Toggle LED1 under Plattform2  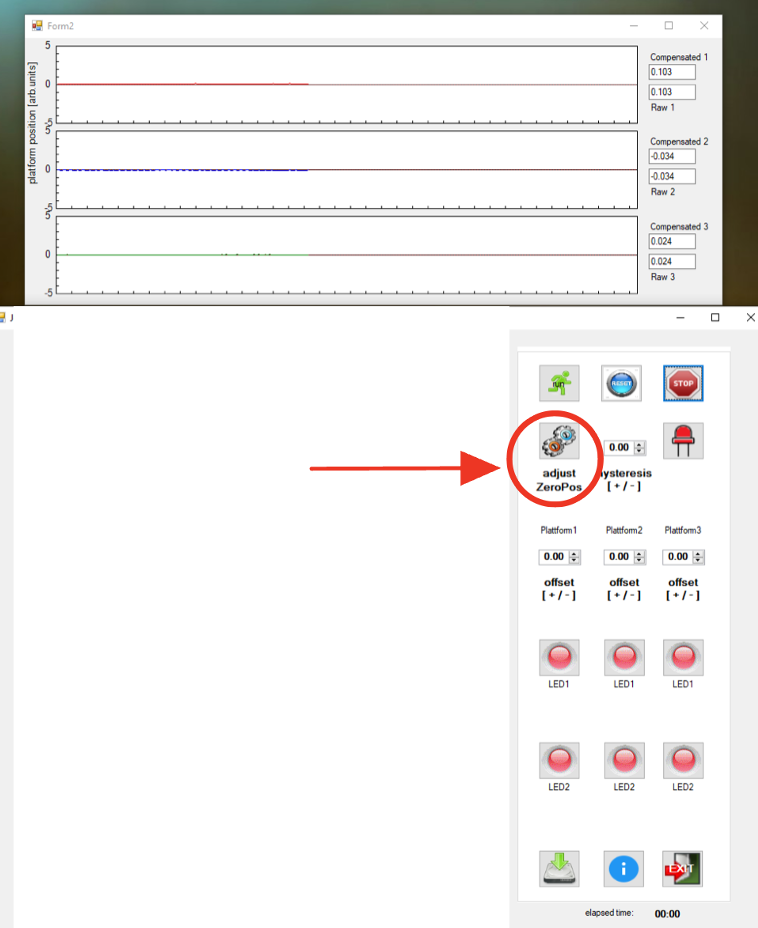click(x=624, y=657)
